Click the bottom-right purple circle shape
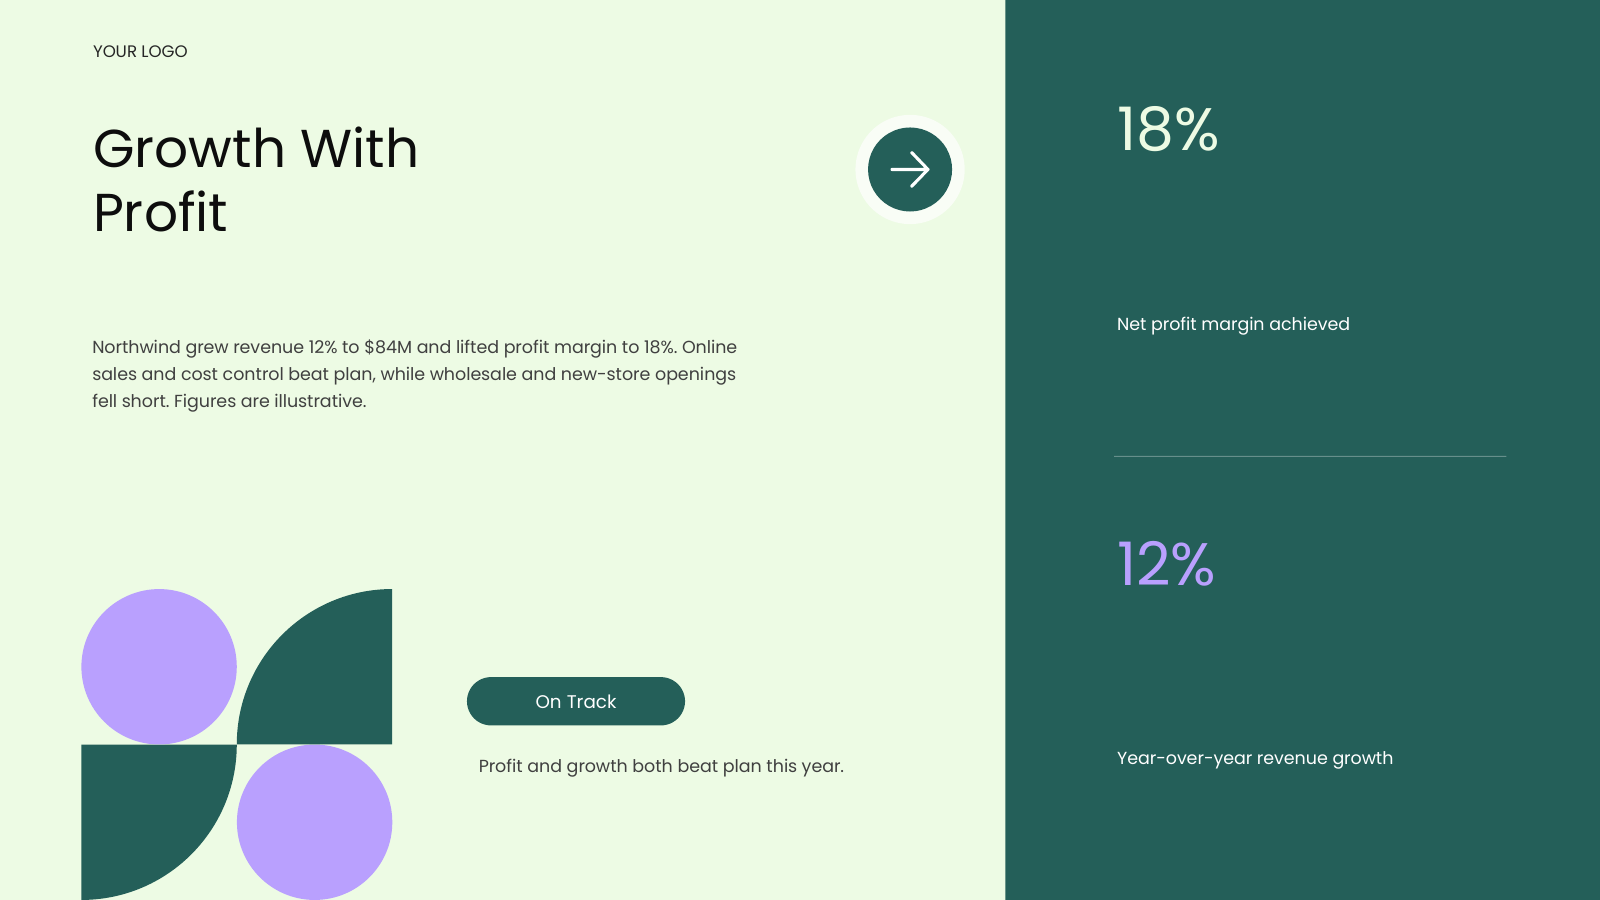Screen dimensions: 1600x900 tap(314, 822)
